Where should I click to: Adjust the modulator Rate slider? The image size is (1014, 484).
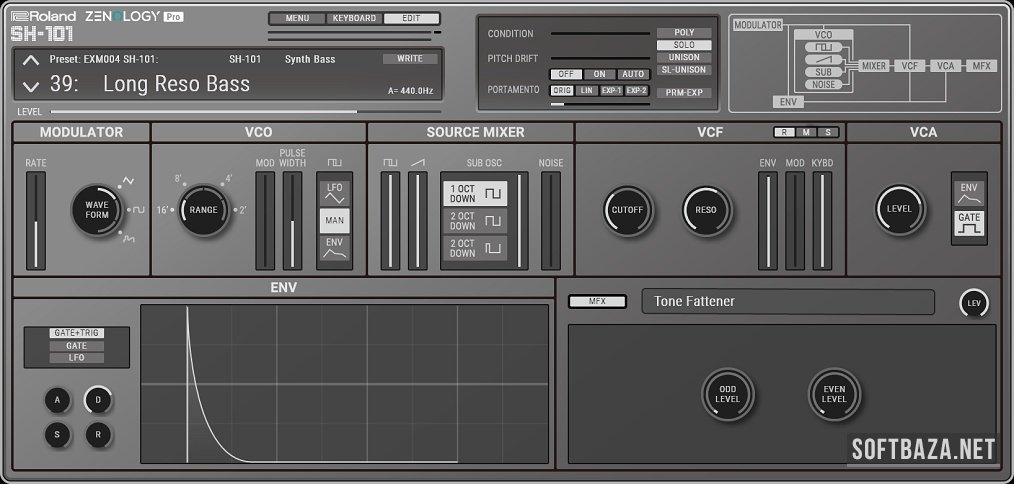coord(36,220)
